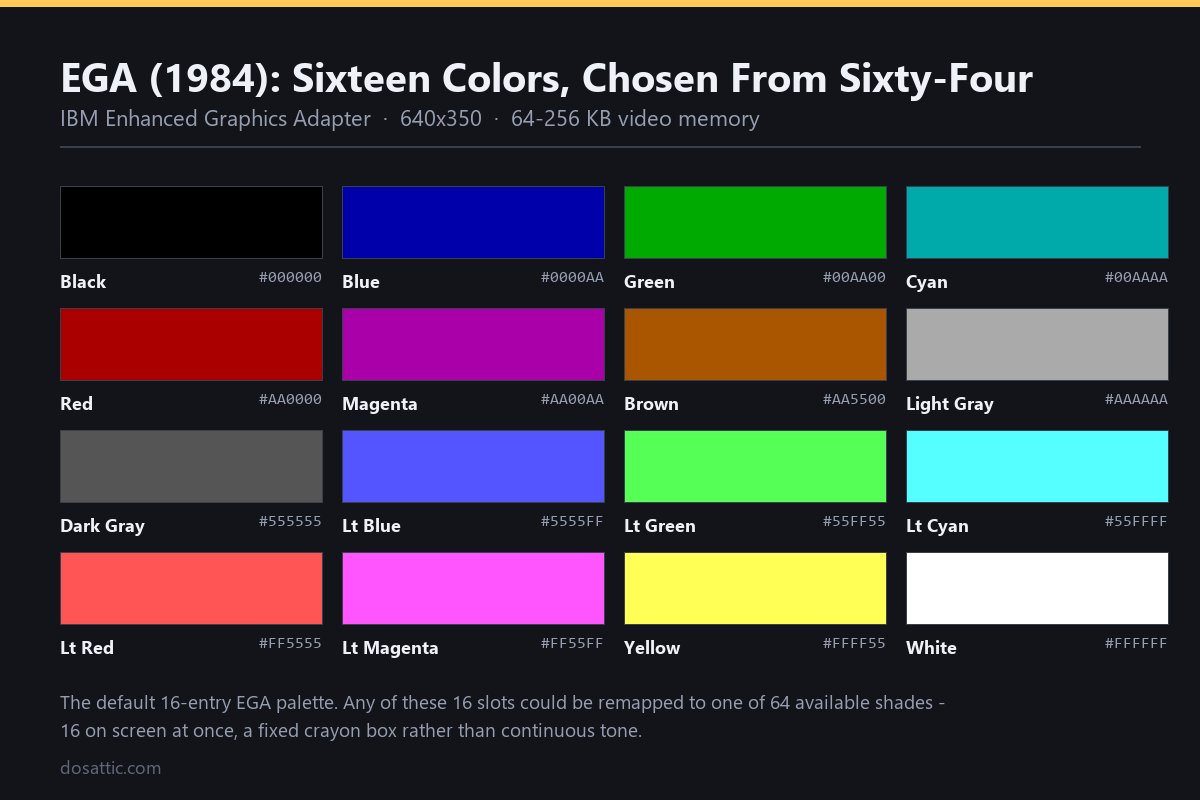Pick the Green color swatch
Viewport: 1200px width, 800px height.
click(x=755, y=222)
